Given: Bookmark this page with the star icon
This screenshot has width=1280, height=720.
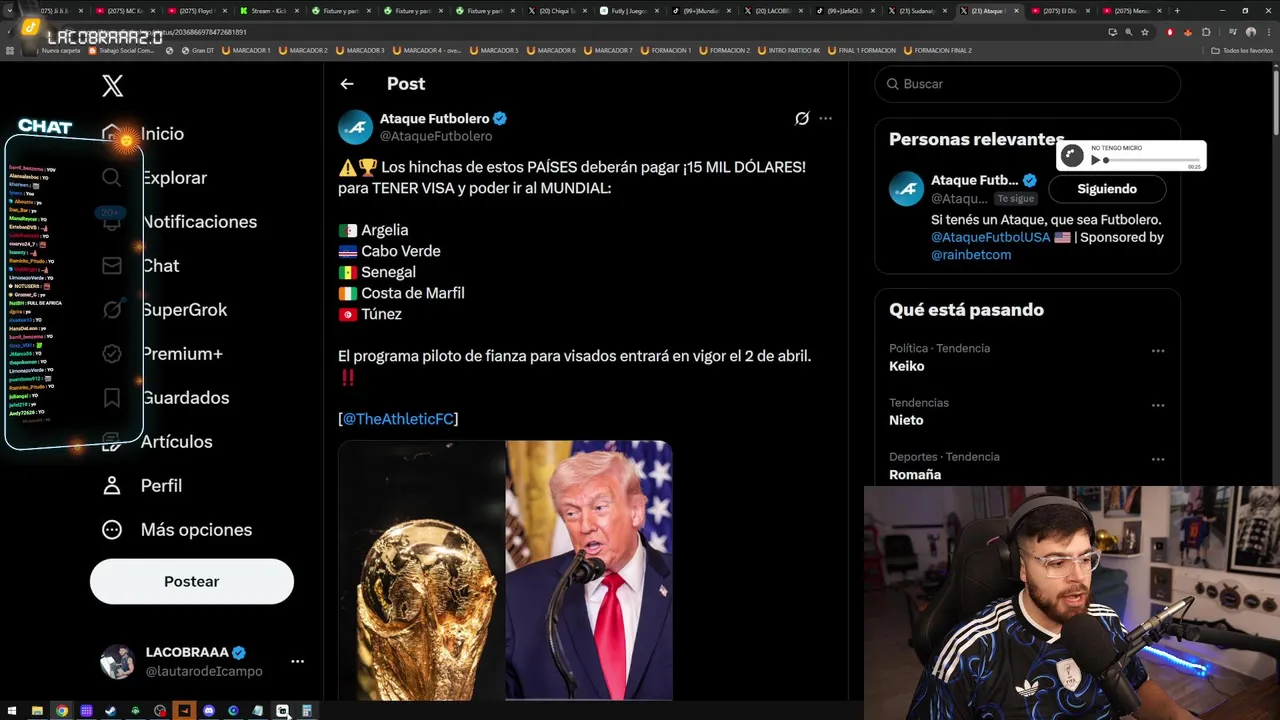Looking at the screenshot, I should [x=1145, y=32].
